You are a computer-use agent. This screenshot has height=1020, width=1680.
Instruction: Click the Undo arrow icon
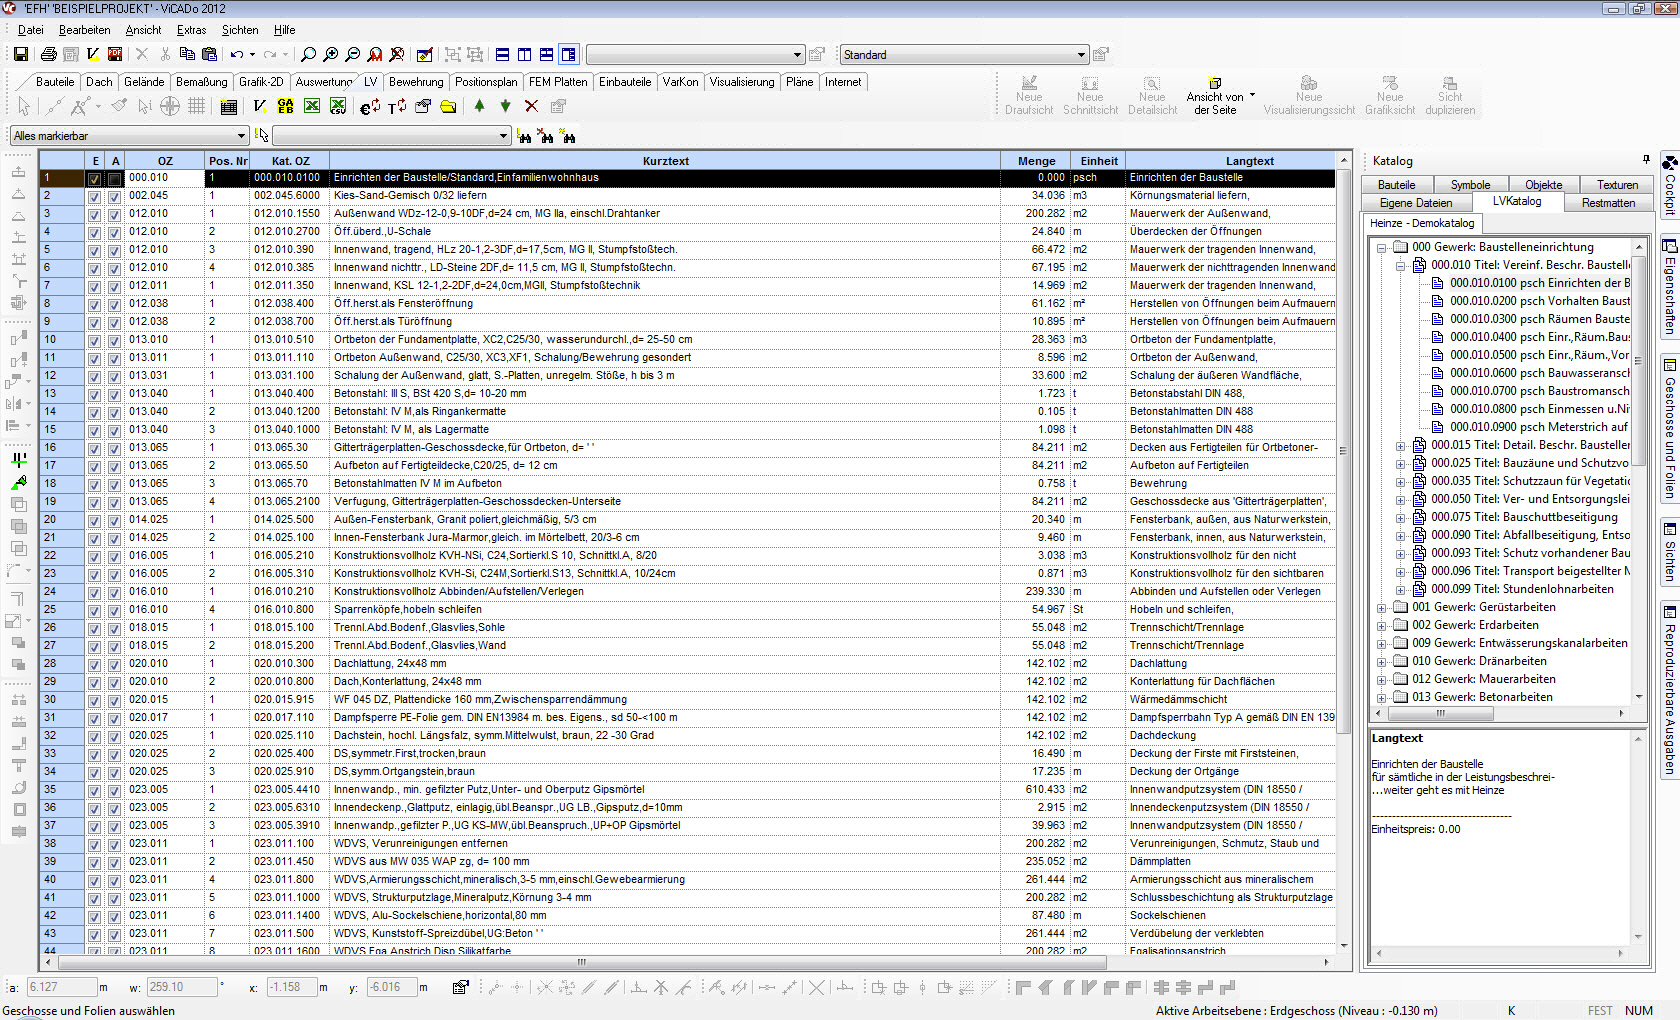tap(237, 54)
